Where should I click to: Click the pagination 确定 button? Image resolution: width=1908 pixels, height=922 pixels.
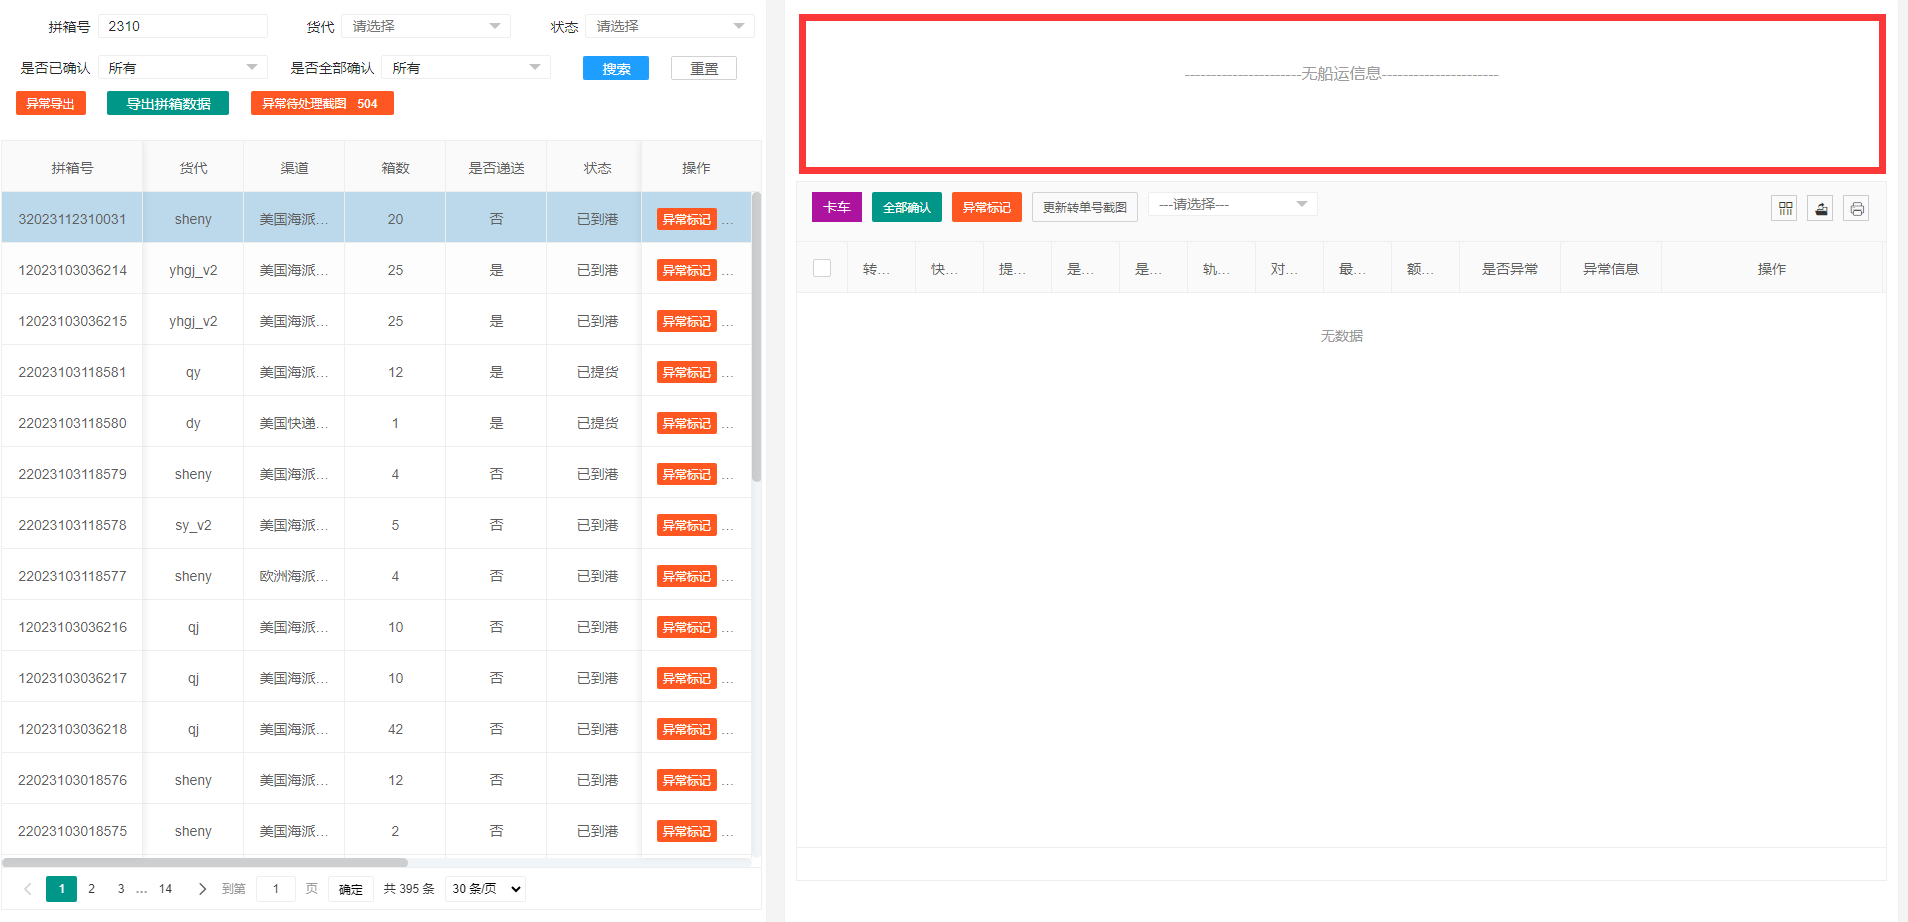[351, 889]
